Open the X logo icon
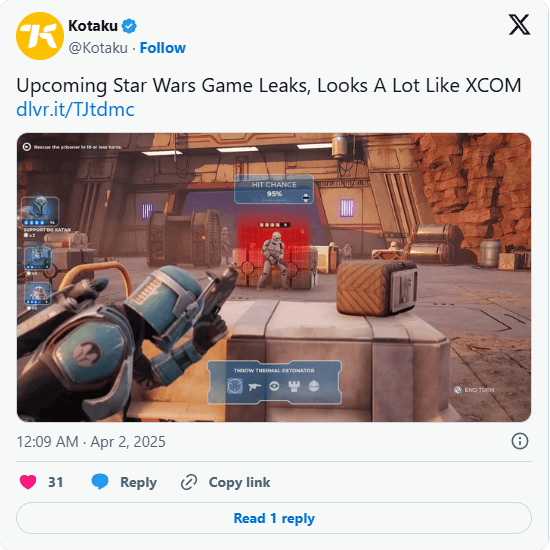This screenshot has width=550, height=550. coord(519,25)
